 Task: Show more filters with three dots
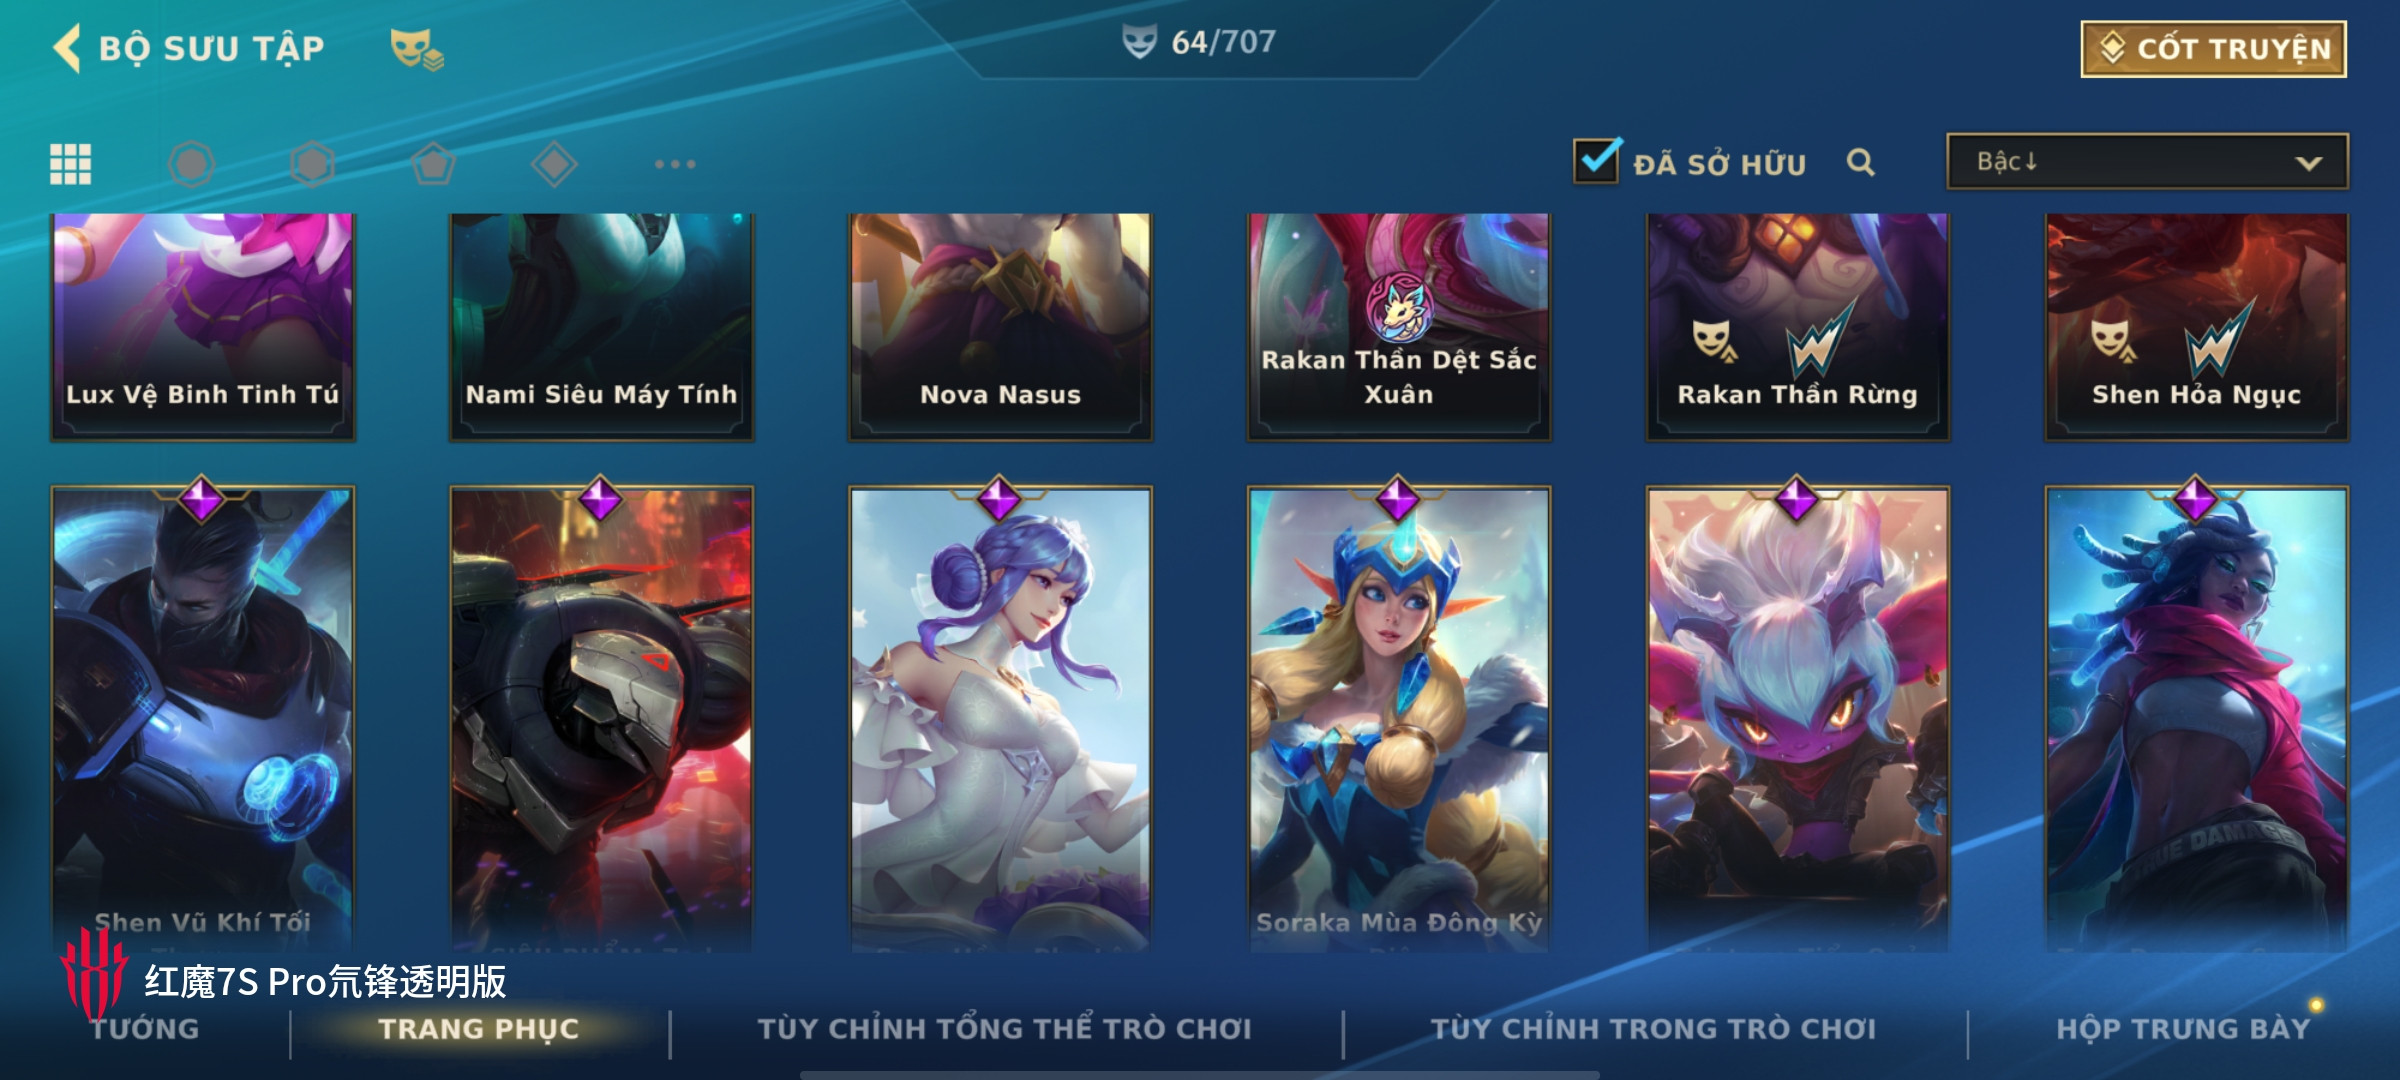pyautogui.click(x=675, y=164)
